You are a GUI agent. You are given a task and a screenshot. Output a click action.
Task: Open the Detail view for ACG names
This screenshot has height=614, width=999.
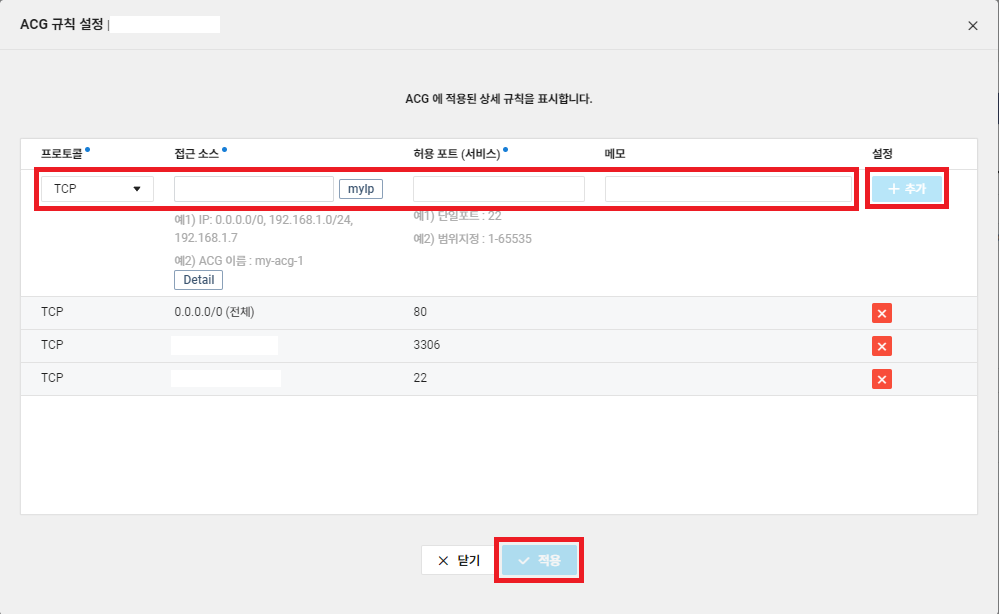coord(198,279)
